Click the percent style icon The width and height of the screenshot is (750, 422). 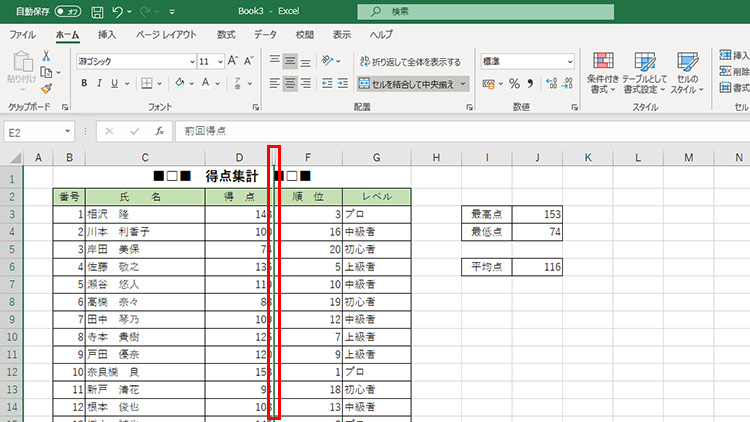[x=514, y=84]
